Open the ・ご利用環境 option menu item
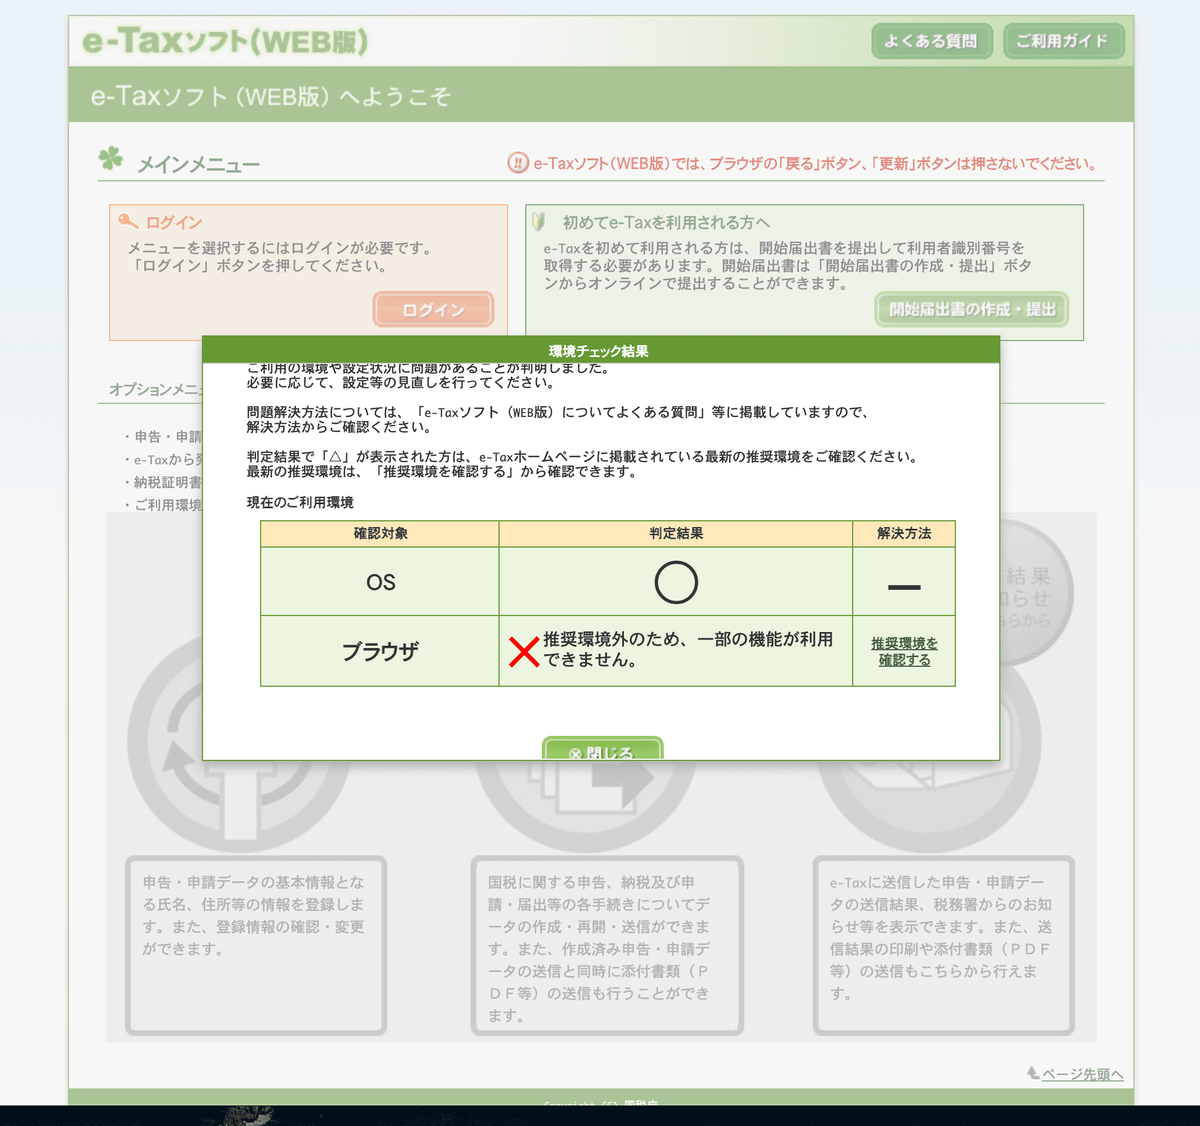Viewport: 1200px width, 1126px height. pos(162,505)
